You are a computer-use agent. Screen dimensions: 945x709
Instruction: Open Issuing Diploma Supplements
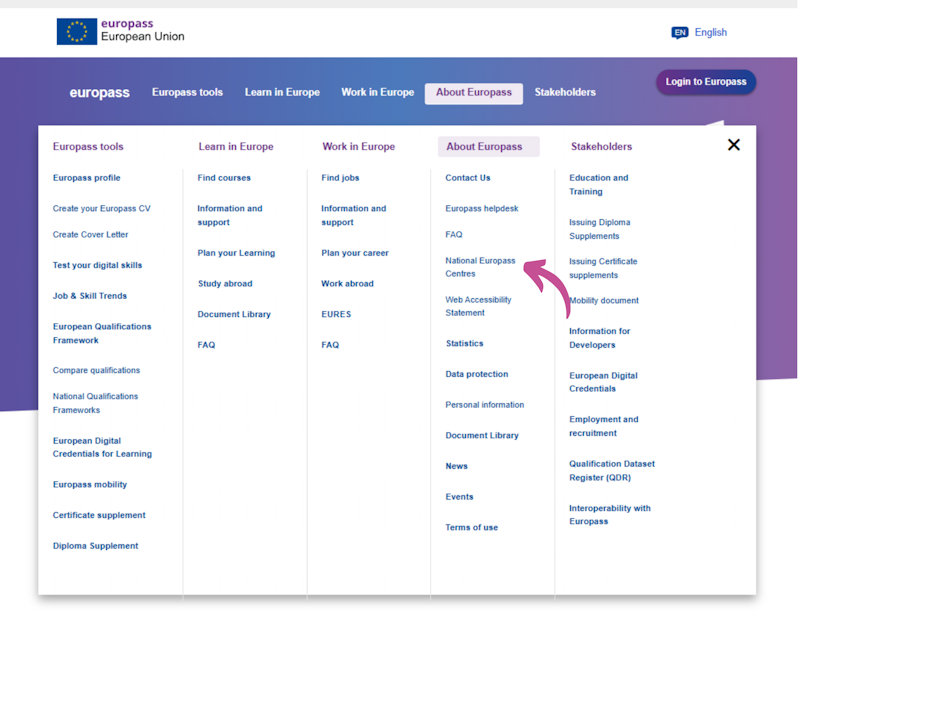click(x=600, y=229)
